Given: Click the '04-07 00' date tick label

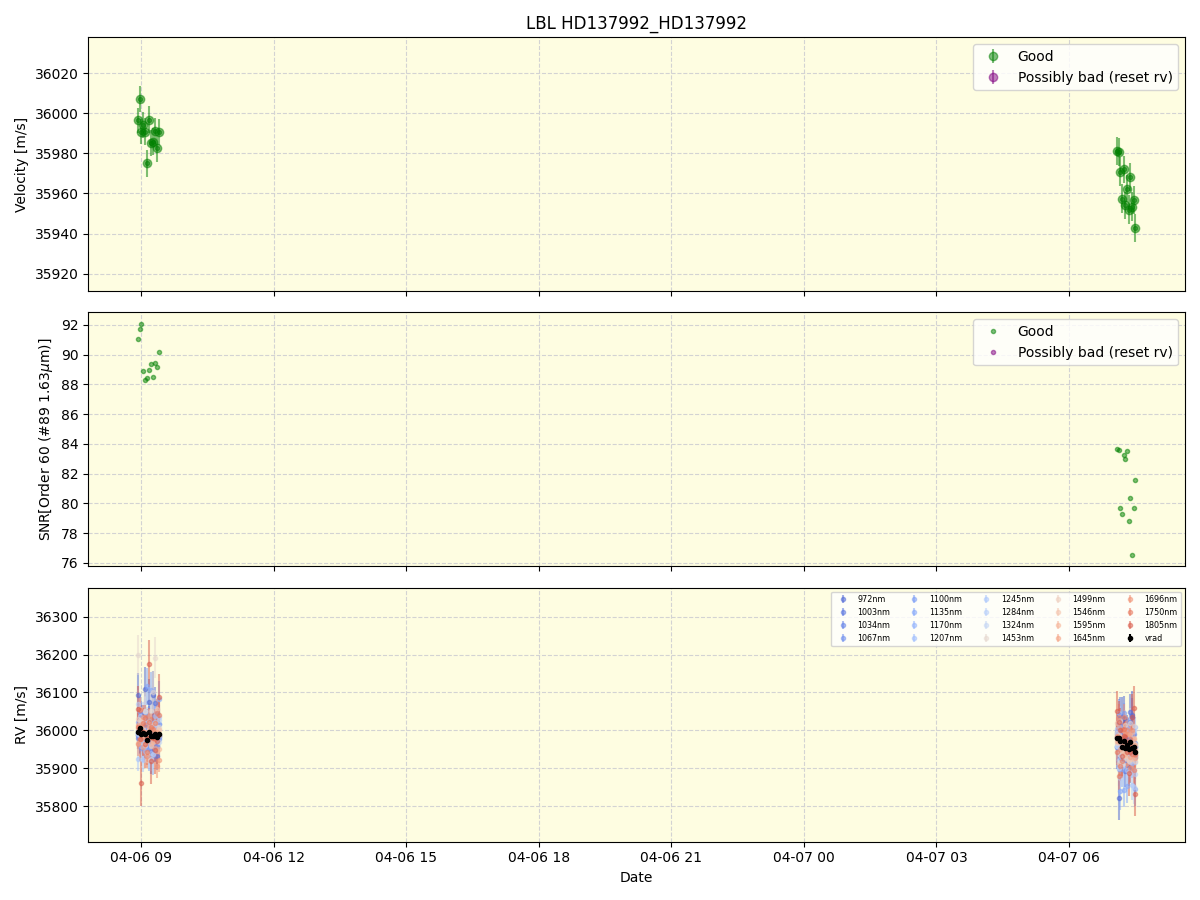Looking at the screenshot, I should point(804,857).
